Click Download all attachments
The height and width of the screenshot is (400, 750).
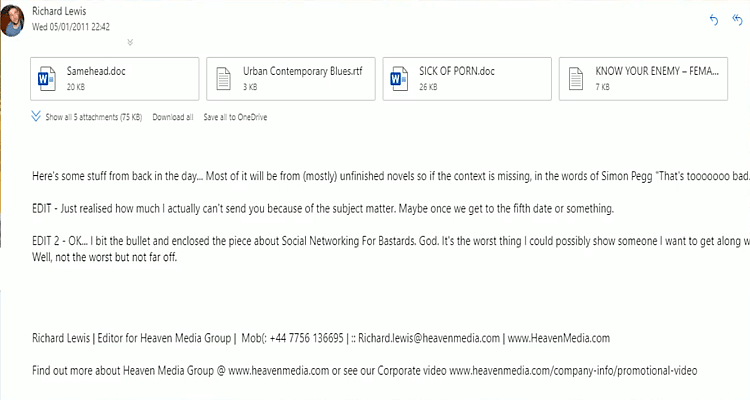tap(173, 117)
